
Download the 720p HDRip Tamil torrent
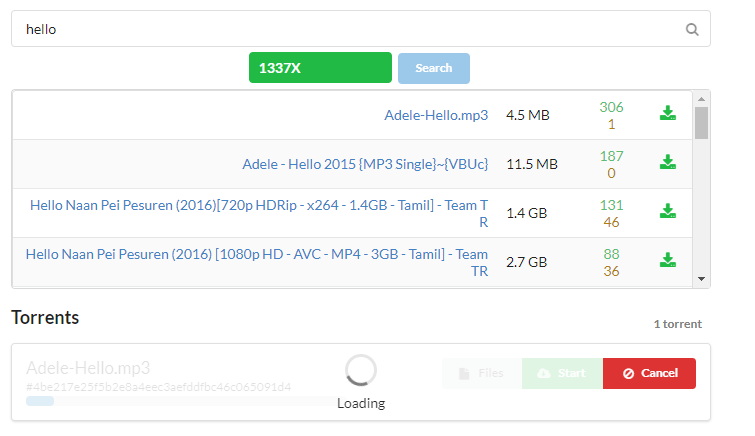click(x=667, y=210)
